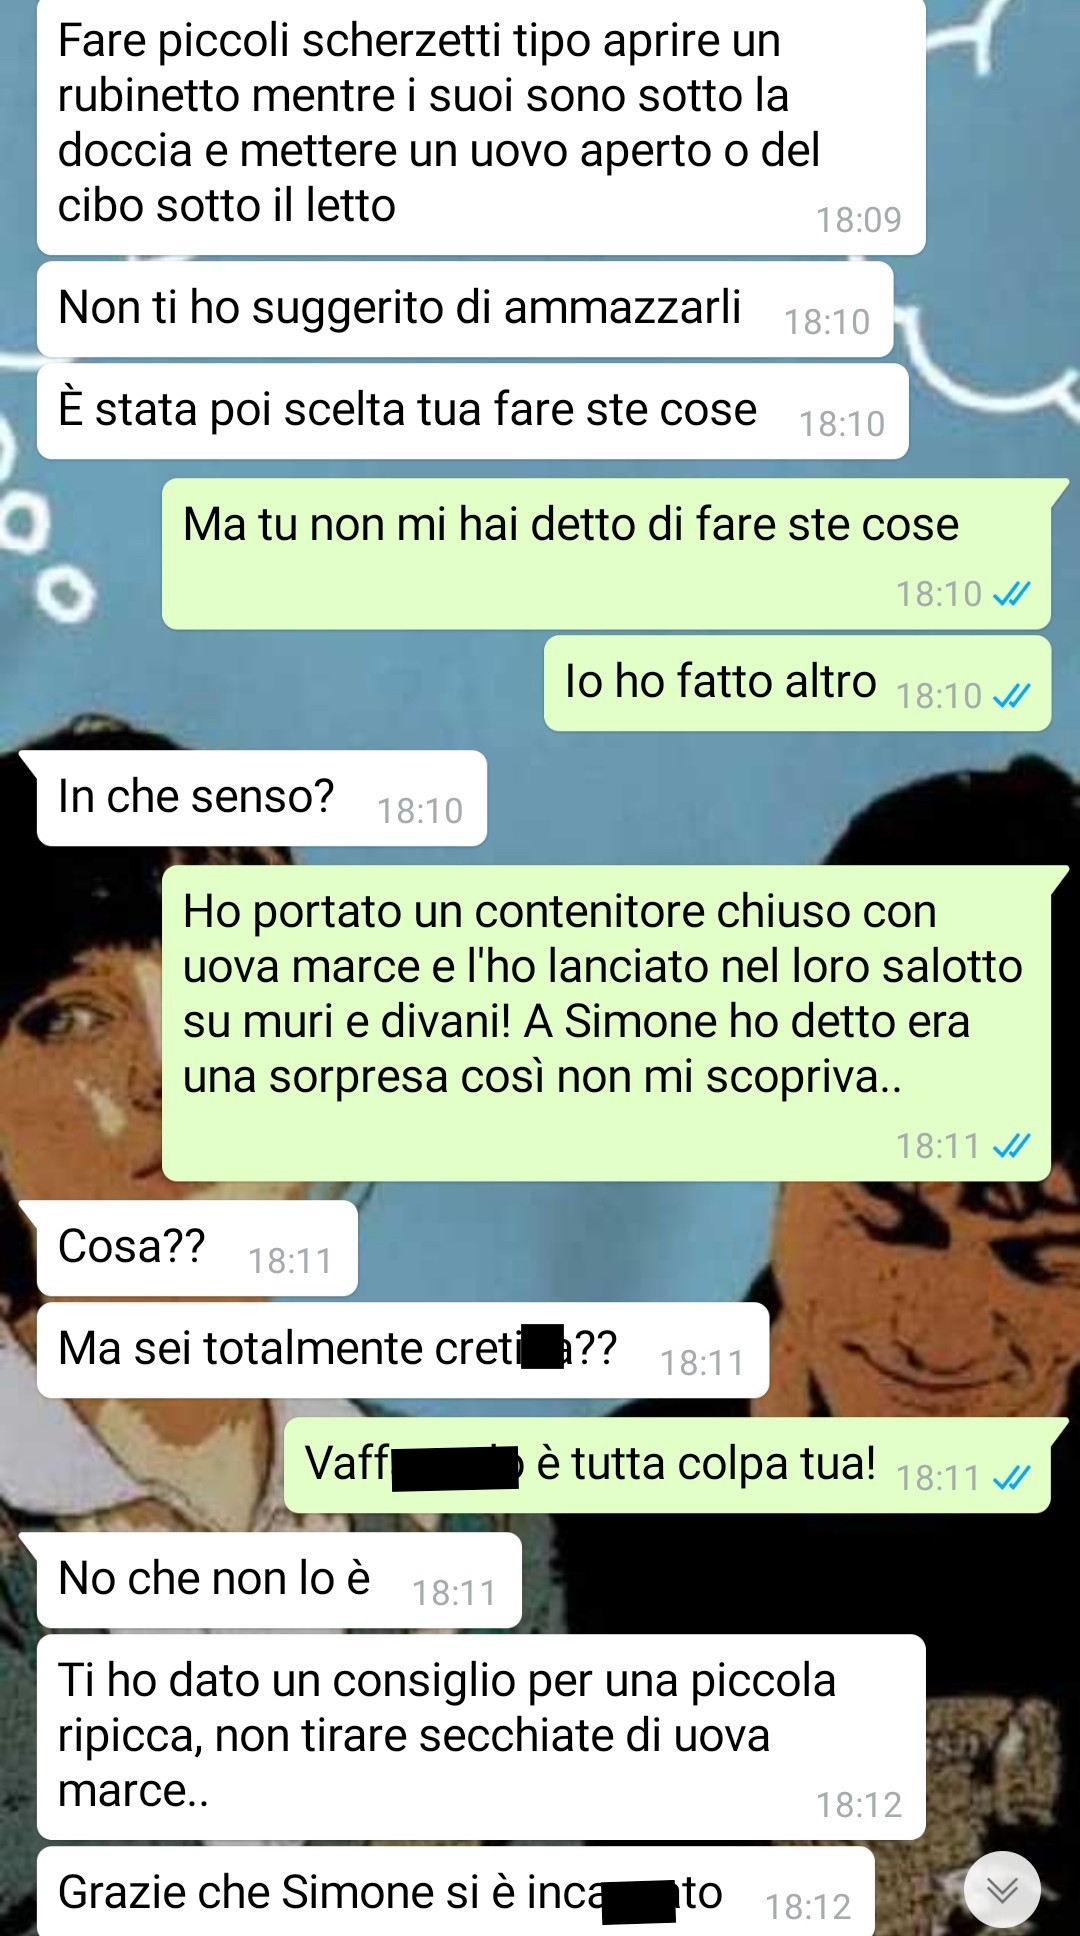
Task: Tap the 18:09 timestamp on first message
Action: tap(859, 219)
